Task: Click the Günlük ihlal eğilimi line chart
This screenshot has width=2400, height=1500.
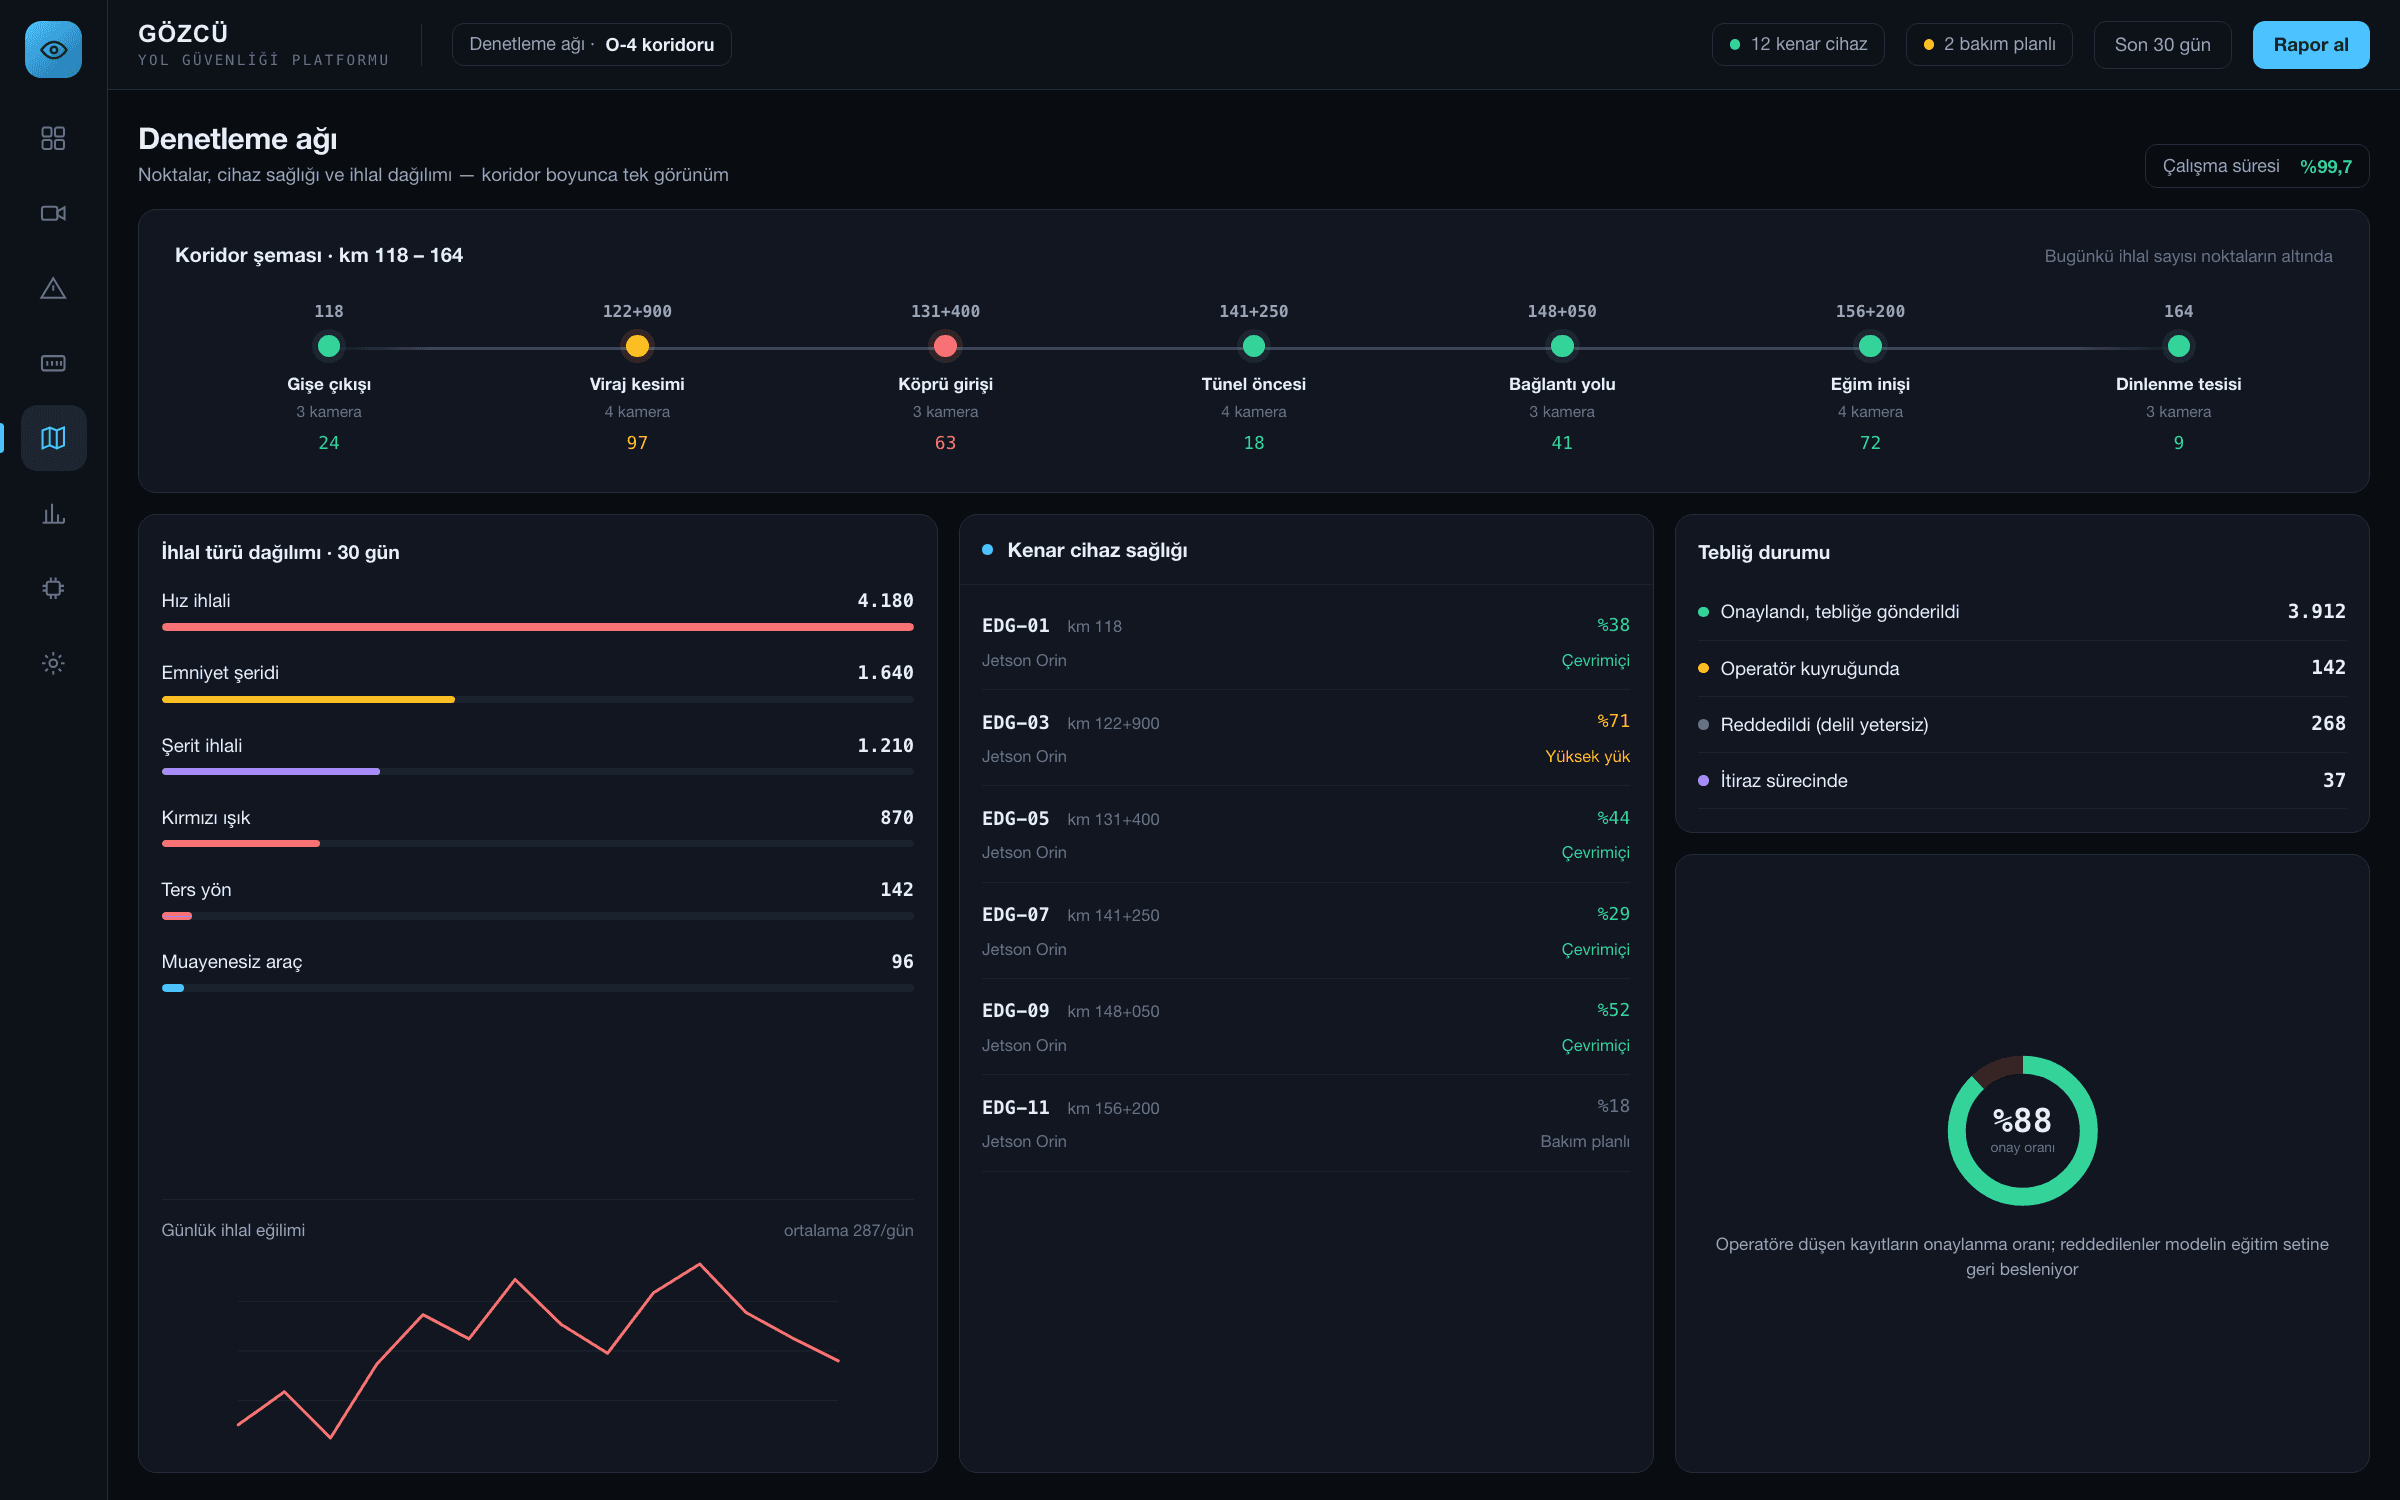Action: pyautogui.click(x=538, y=1350)
